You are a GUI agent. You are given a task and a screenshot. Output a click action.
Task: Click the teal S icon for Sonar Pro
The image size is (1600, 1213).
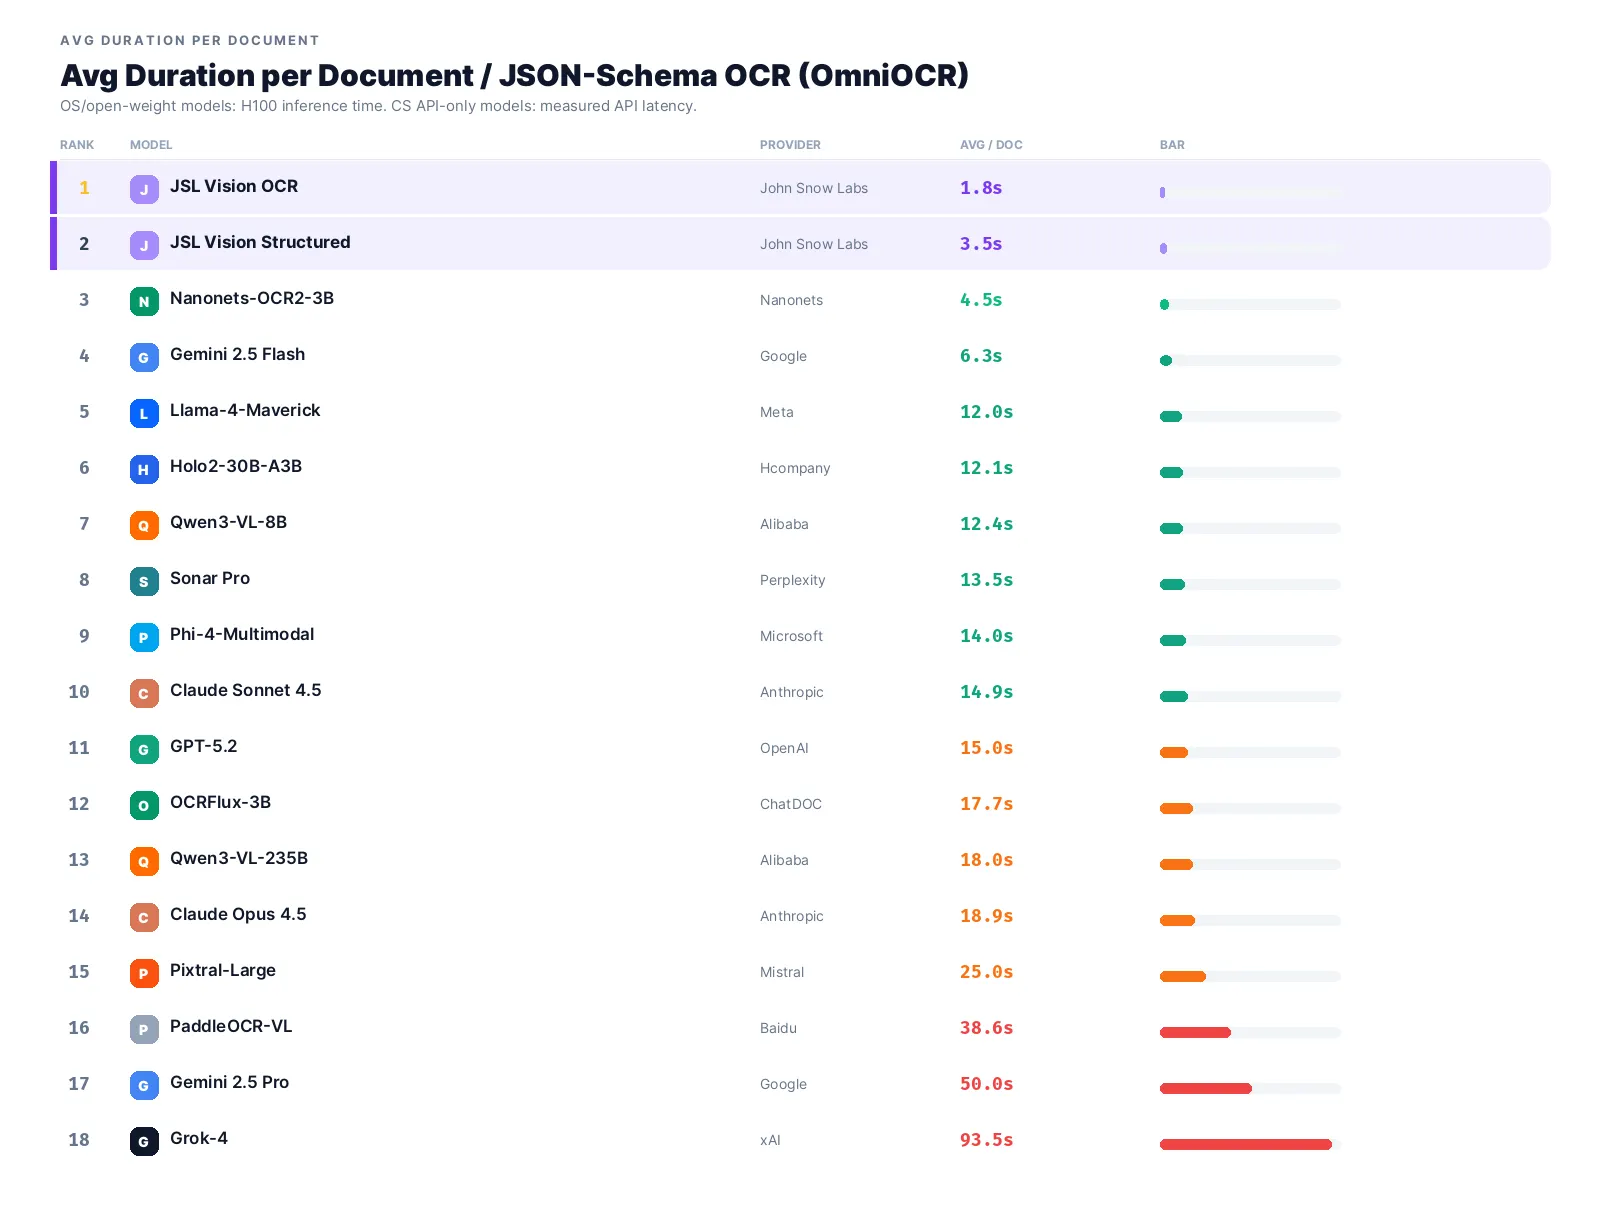(144, 581)
